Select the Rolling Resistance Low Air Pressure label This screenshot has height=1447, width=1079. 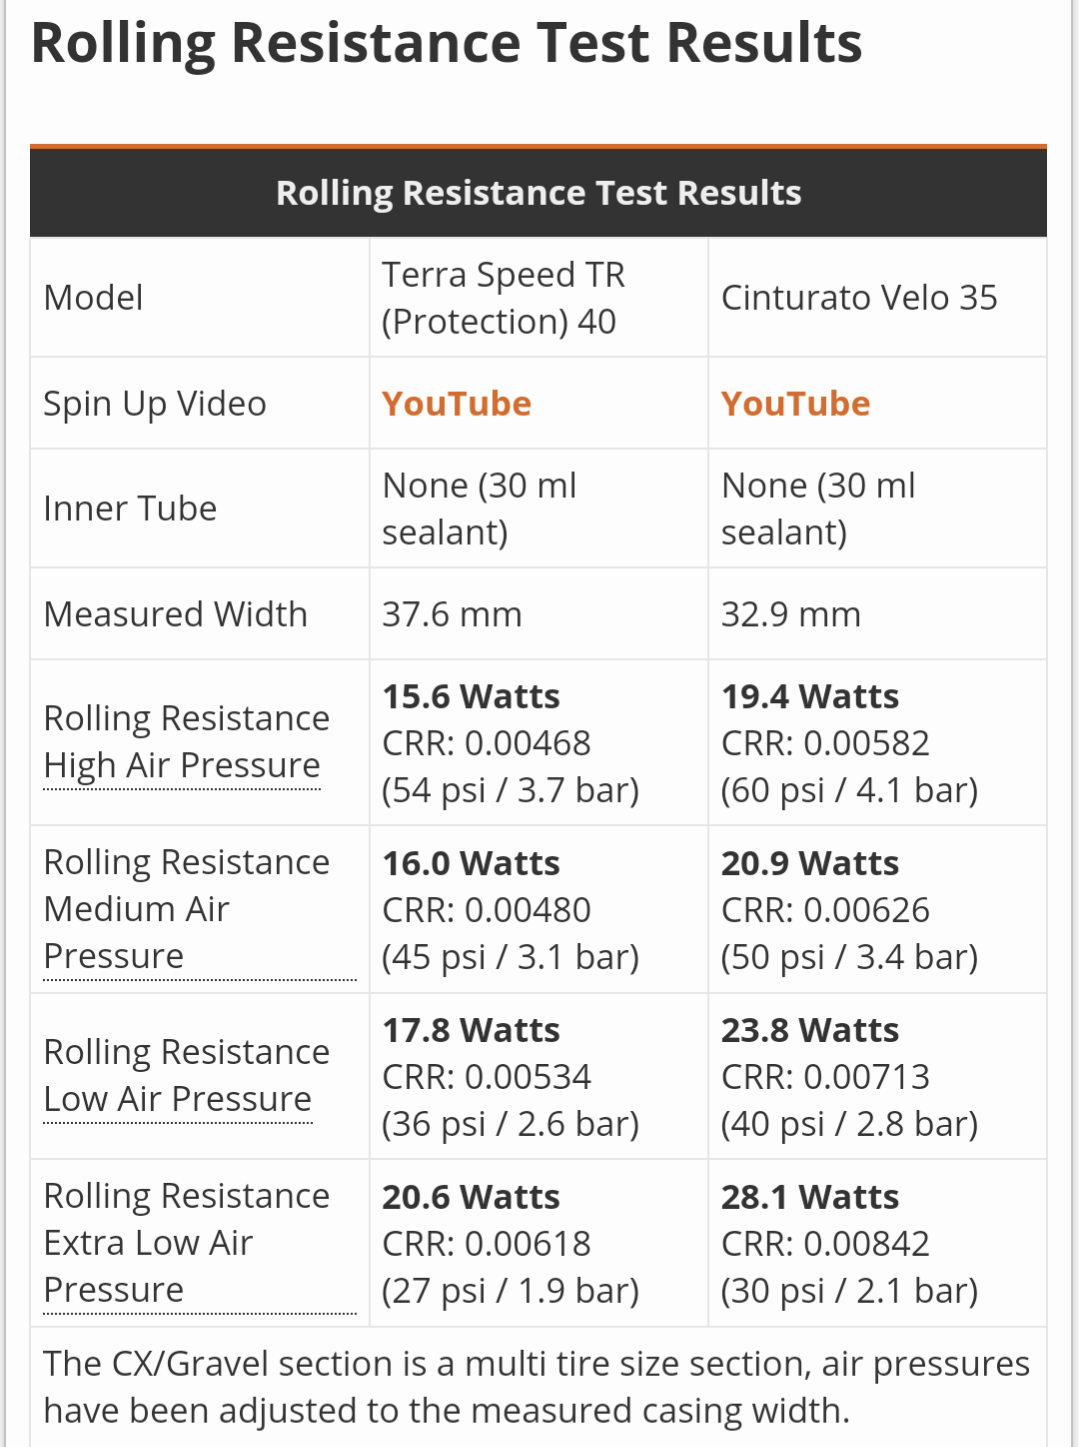(x=186, y=1076)
